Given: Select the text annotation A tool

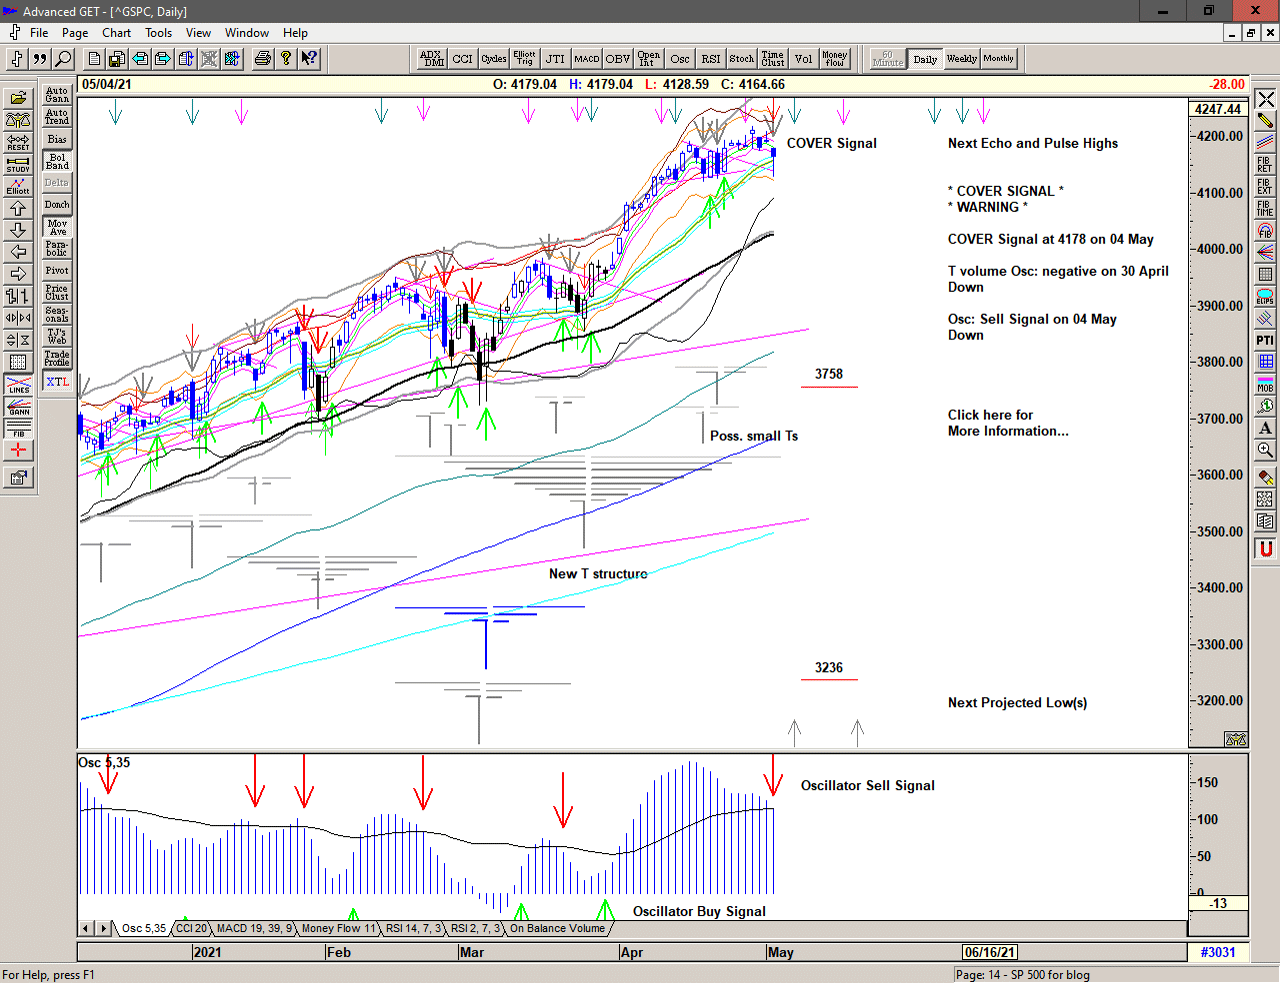Looking at the screenshot, I should (x=1265, y=428).
